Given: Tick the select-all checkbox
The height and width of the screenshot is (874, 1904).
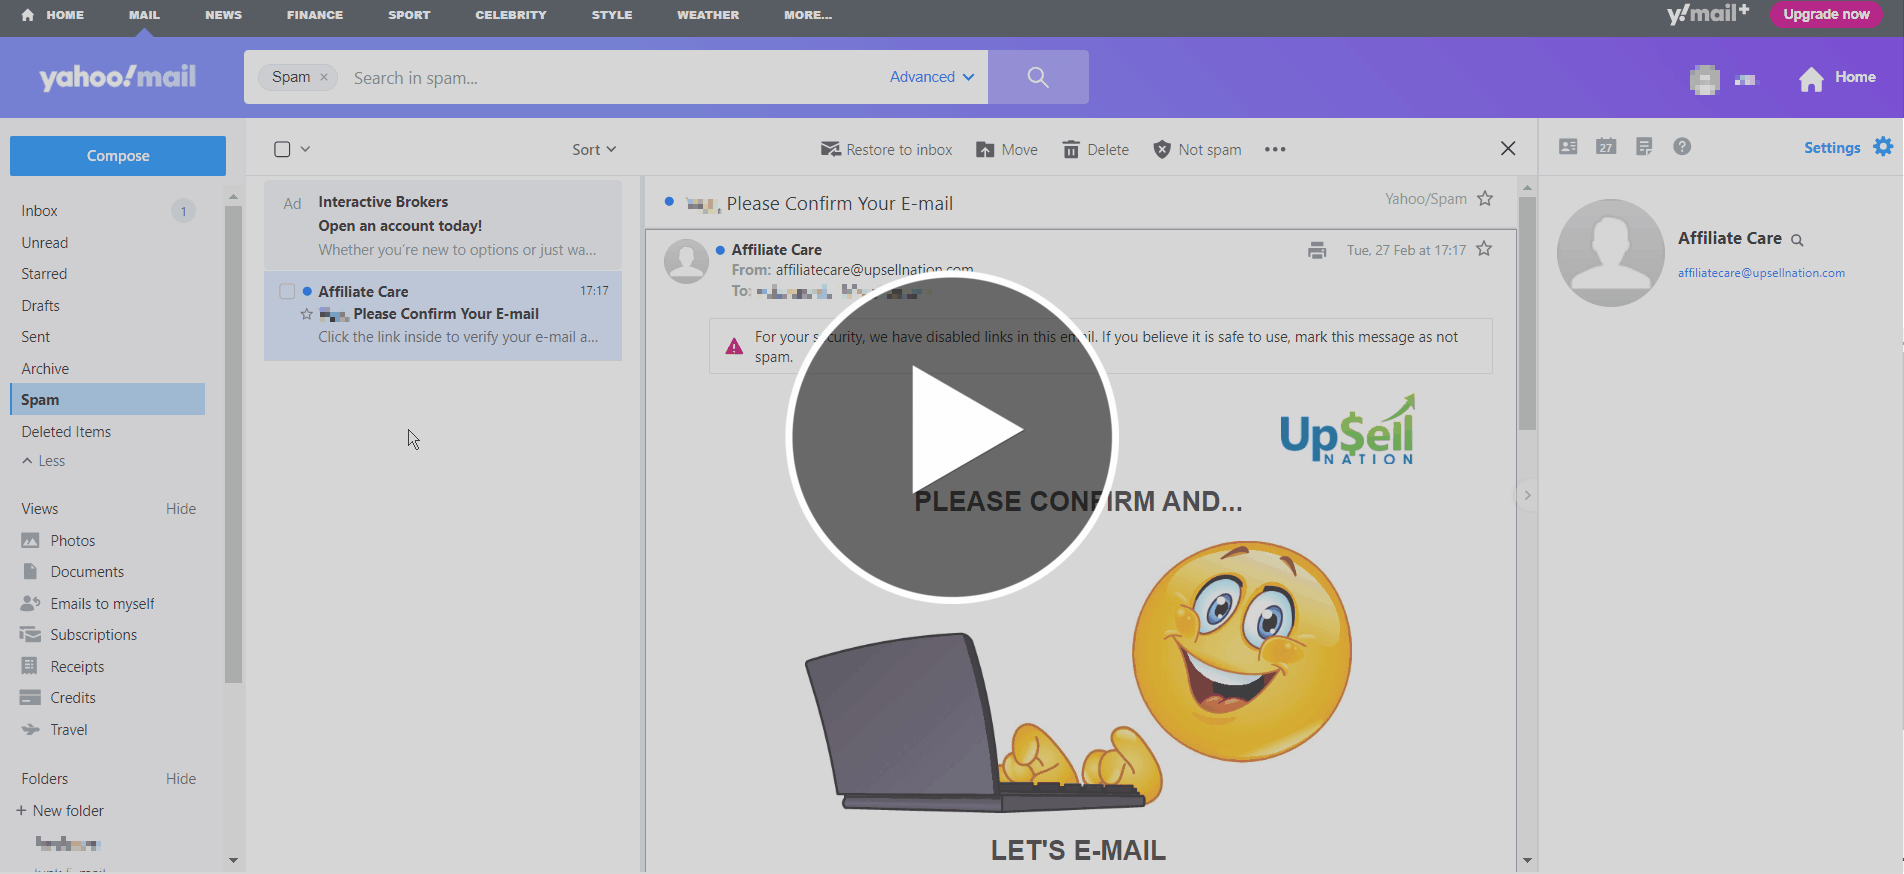Looking at the screenshot, I should [x=282, y=149].
